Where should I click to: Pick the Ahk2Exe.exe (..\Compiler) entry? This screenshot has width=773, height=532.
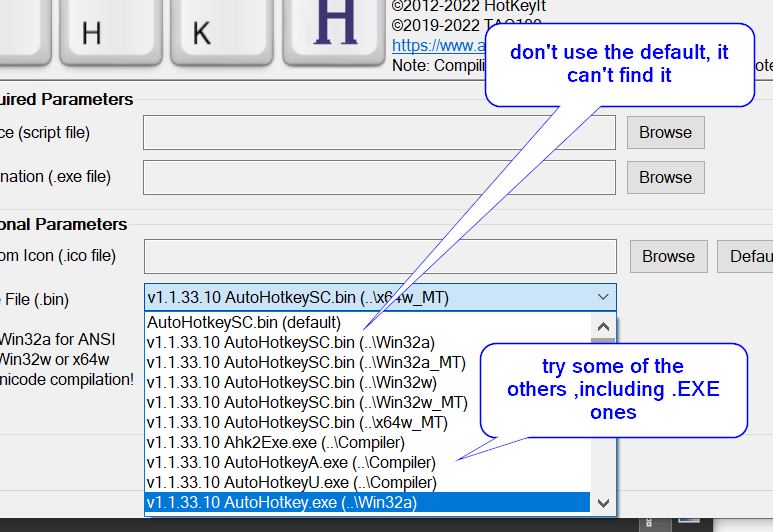pyautogui.click(x=276, y=442)
